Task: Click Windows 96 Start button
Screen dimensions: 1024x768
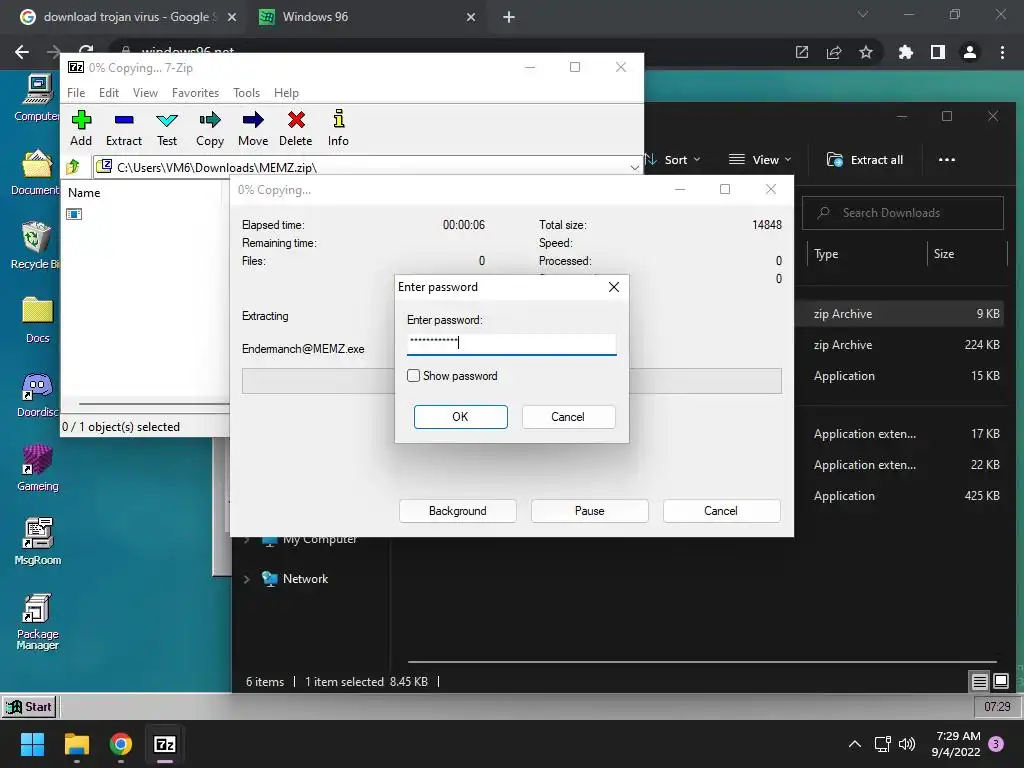Action: tap(29, 707)
